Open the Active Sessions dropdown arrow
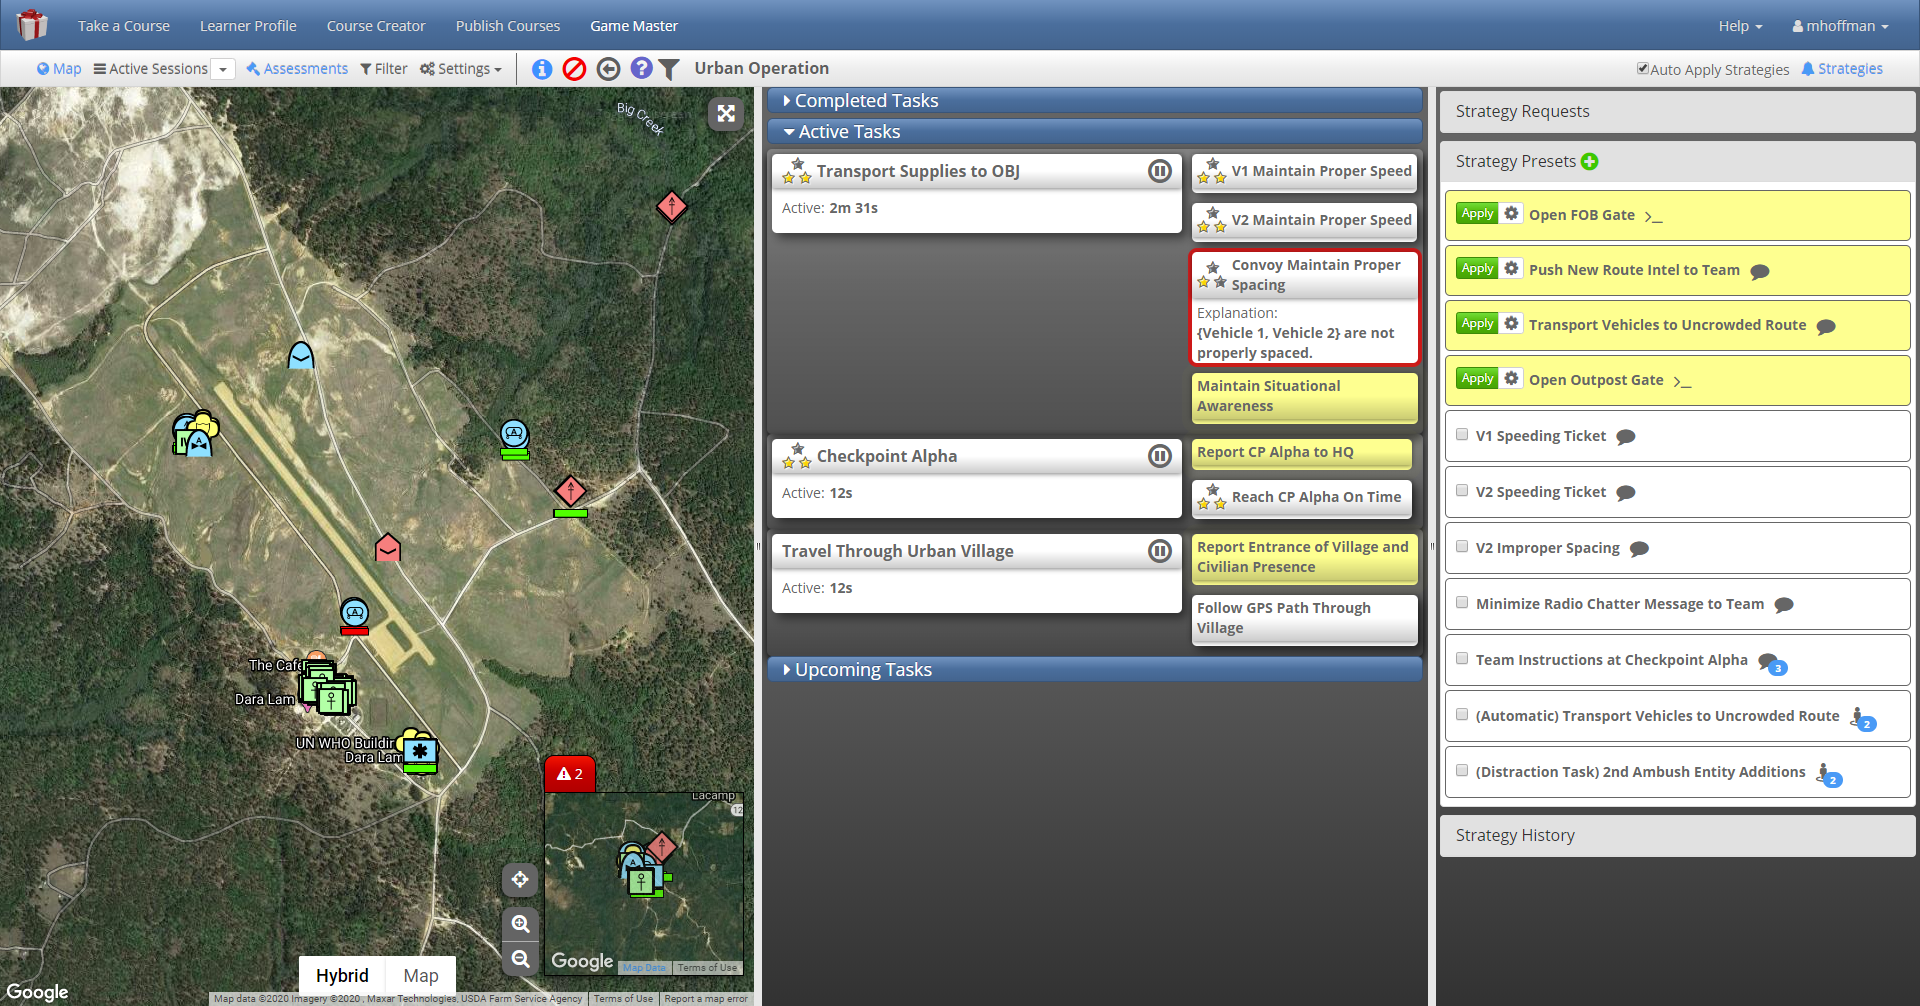 point(224,69)
